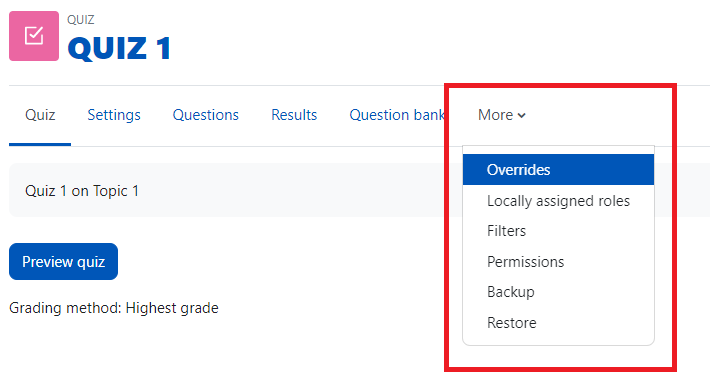
Task: Select Overrides from the More menu
Action: tap(558, 169)
